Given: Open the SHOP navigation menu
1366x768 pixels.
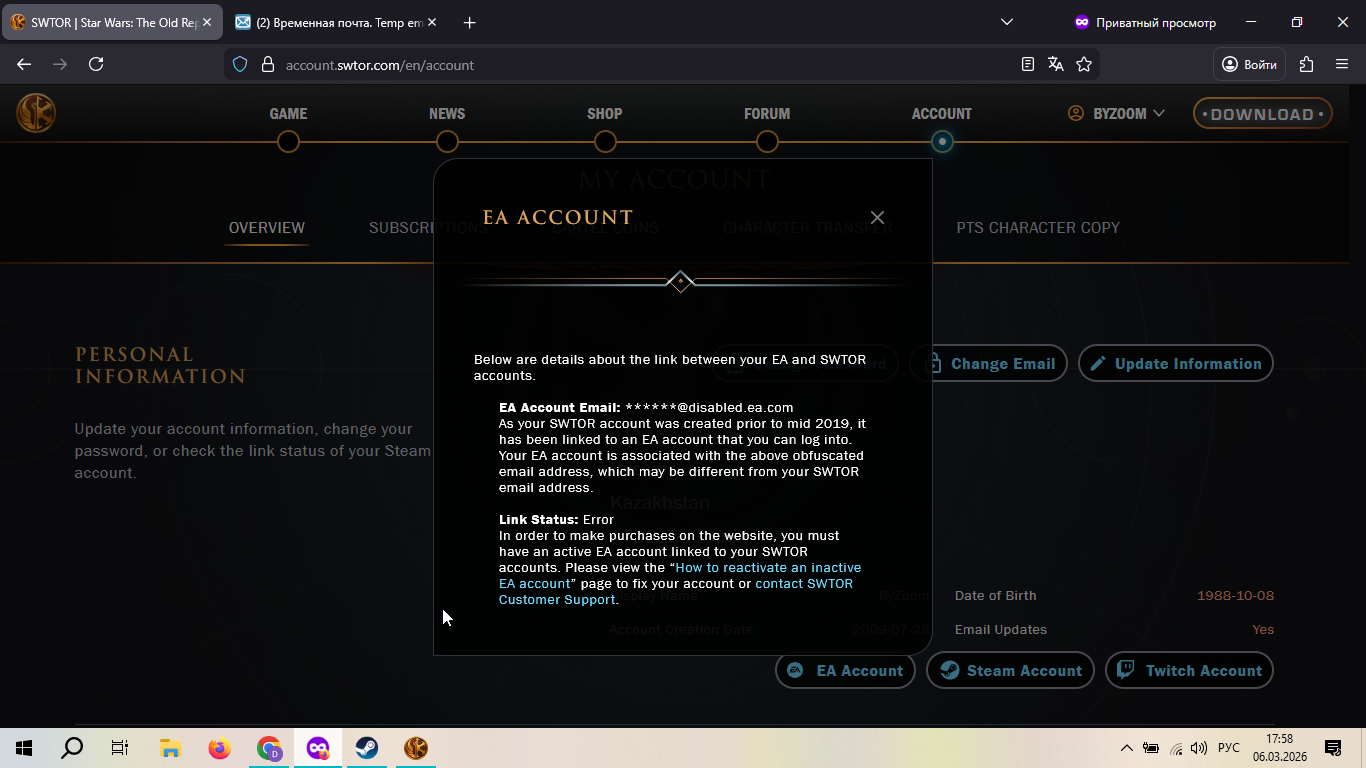Looking at the screenshot, I should 605,114.
